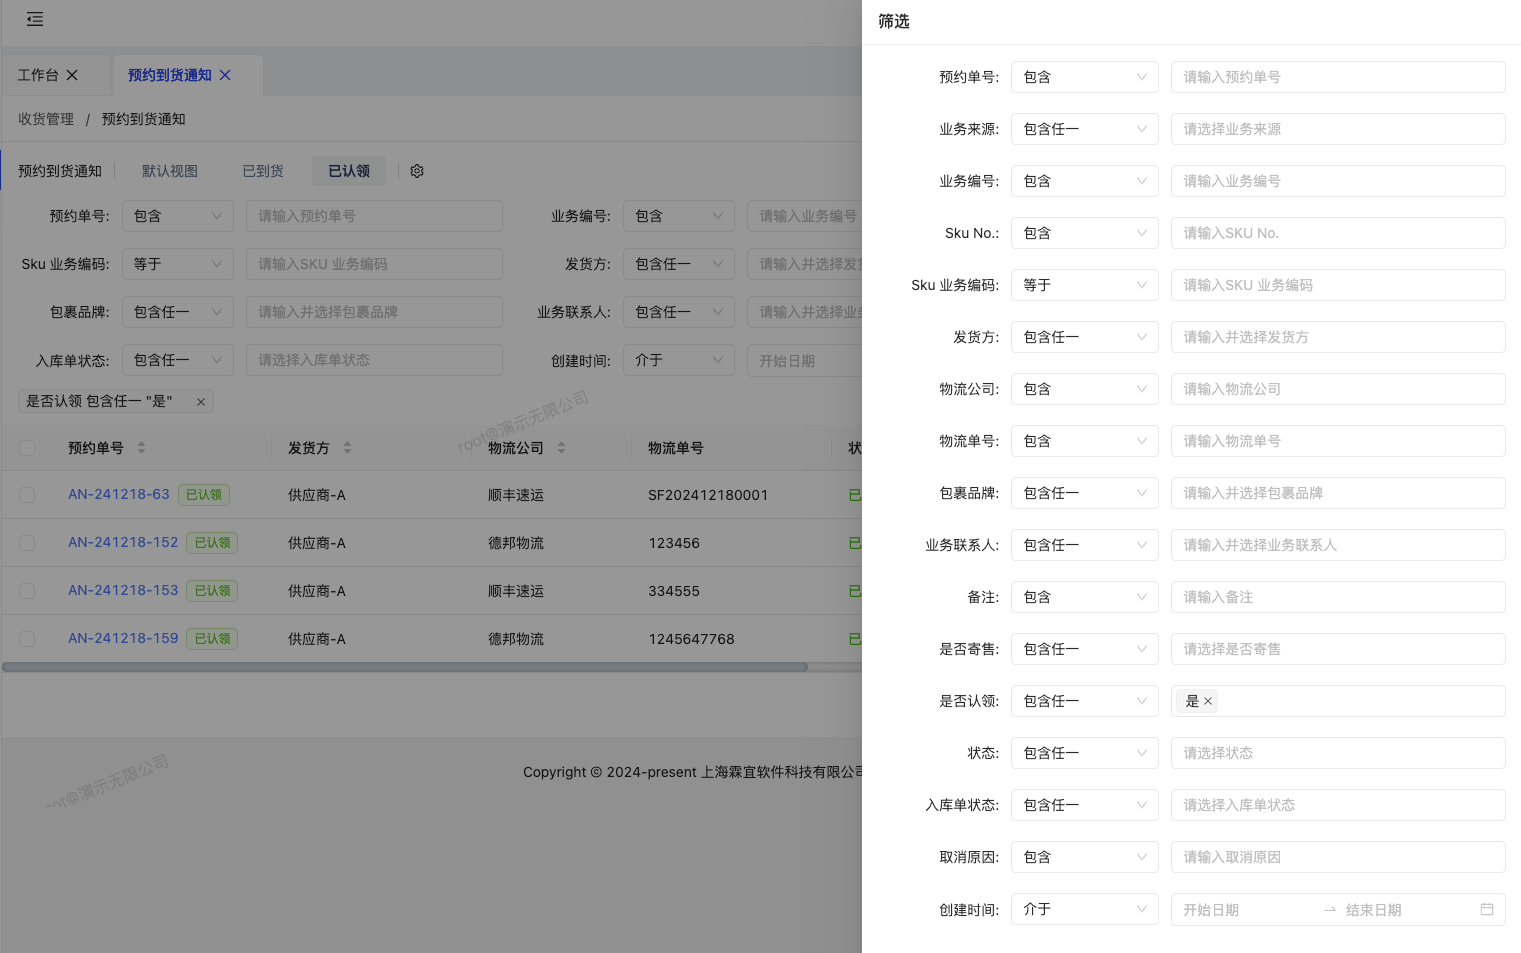Open order link AN-241218-152
The height and width of the screenshot is (953, 1521).
pyautogui.click(x=123, y=542)
